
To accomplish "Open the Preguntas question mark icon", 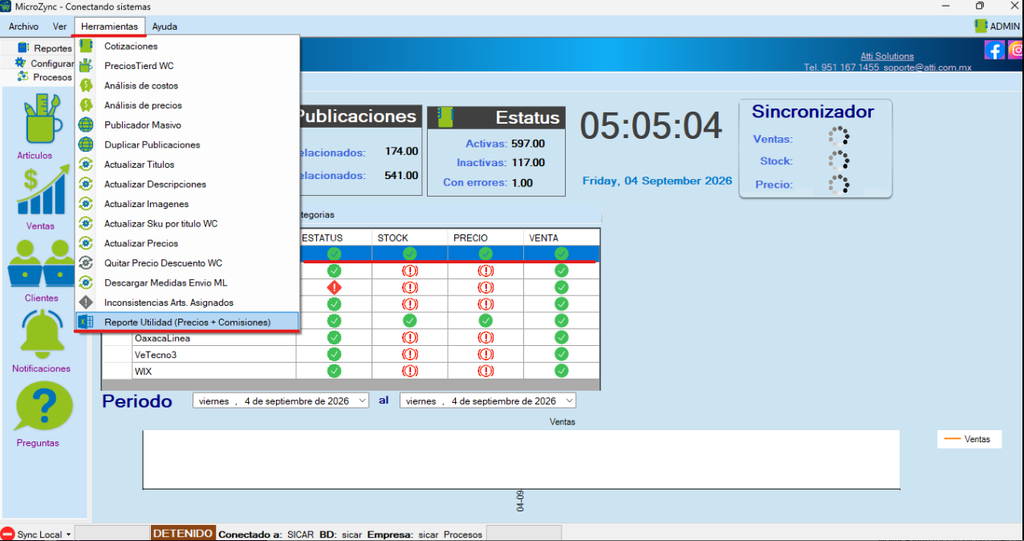I will pyautogui.click(x=43, y=407).
